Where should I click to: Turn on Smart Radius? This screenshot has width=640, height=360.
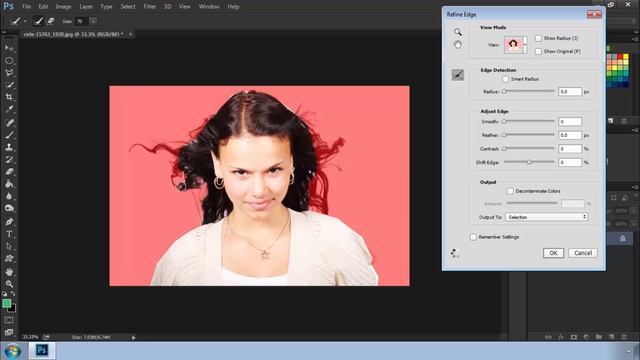click(506, 79)
